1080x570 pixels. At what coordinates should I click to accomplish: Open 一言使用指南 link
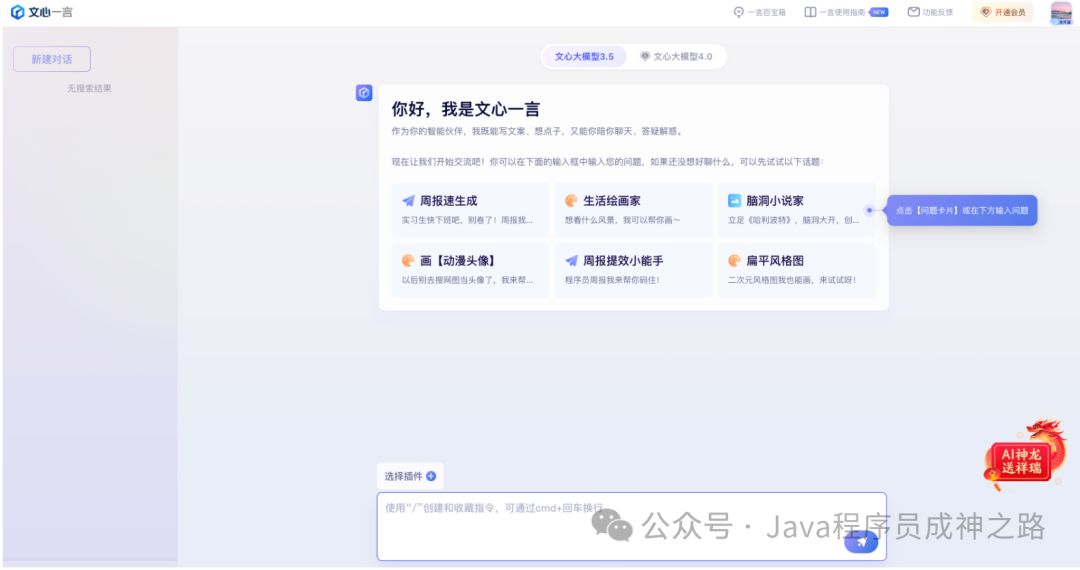[x=846, y=12]
